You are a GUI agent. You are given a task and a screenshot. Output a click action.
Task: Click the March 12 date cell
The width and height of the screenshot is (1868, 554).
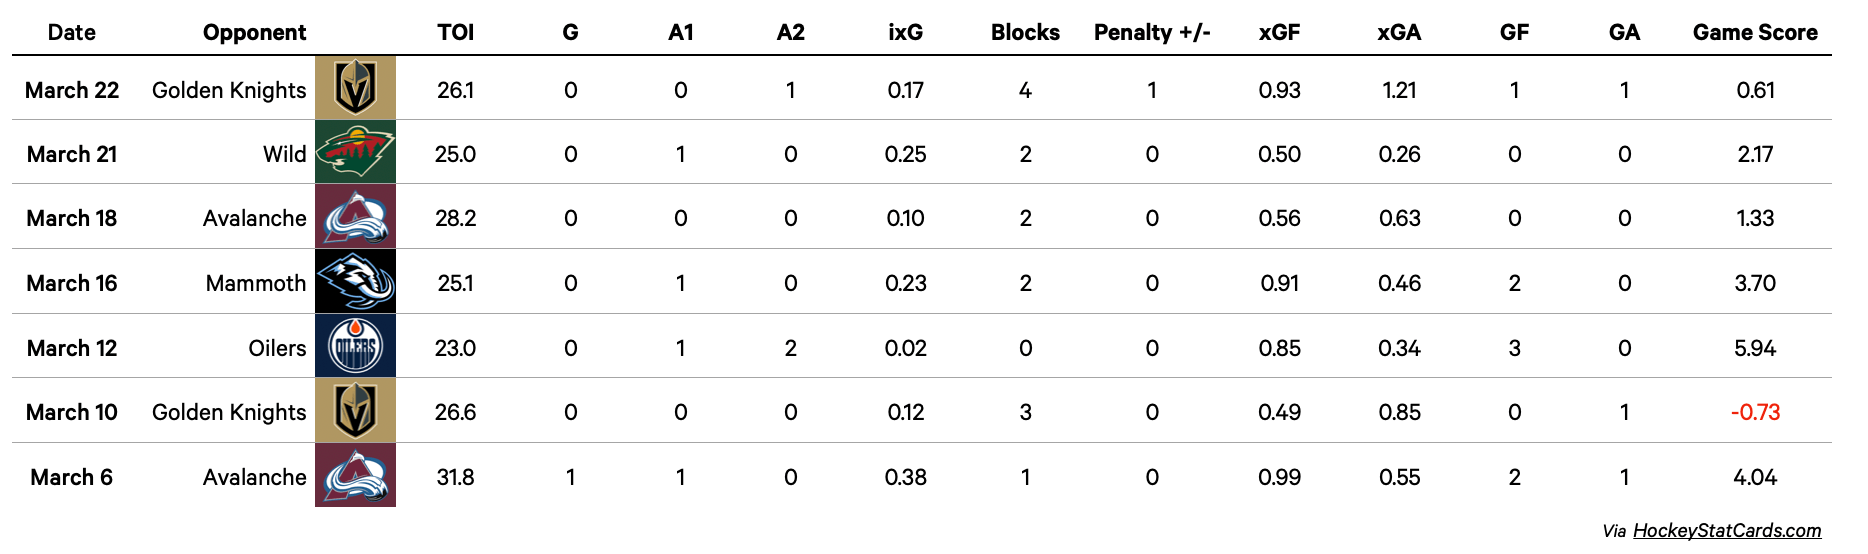click(x=72, y=348)
